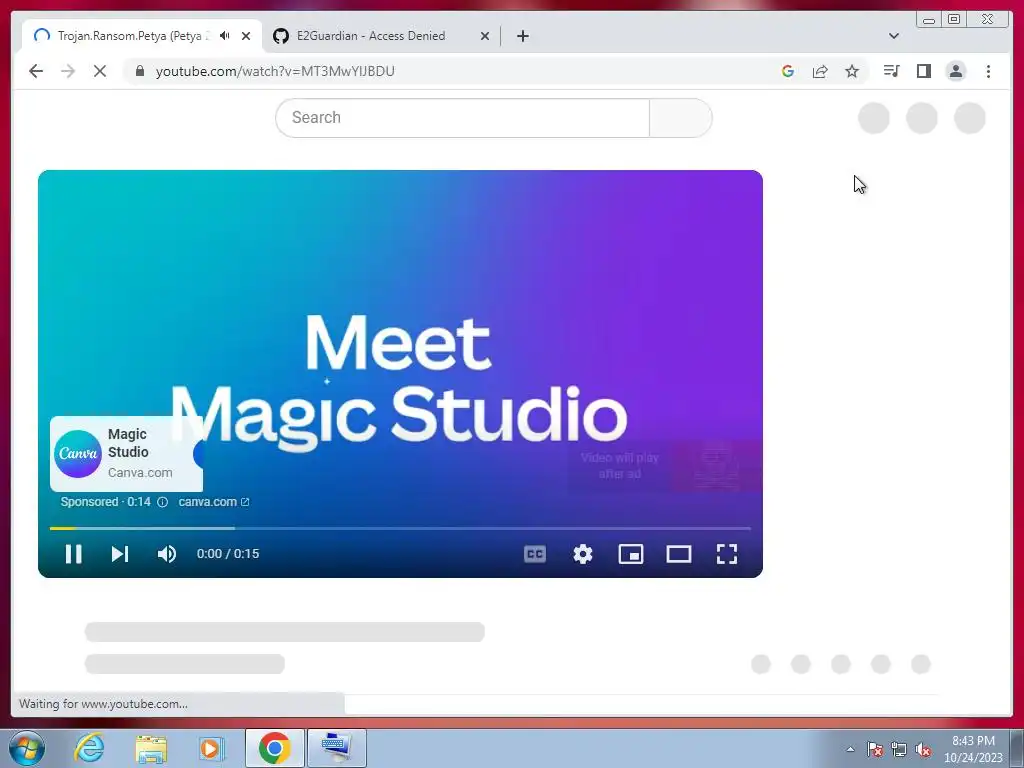Click the address bar URL
The height and width of the screenshot is (768, 1024).
coord(275,71)
